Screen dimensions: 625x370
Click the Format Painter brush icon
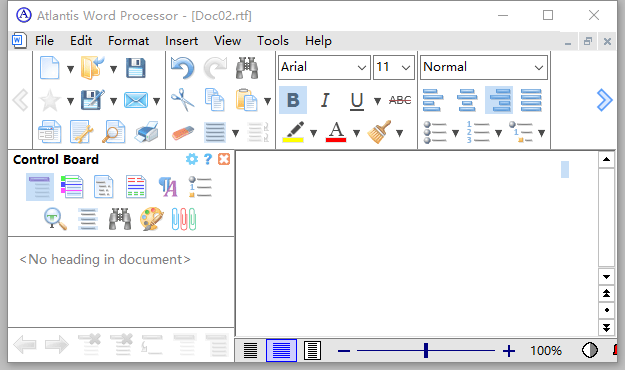pos(379,132)
